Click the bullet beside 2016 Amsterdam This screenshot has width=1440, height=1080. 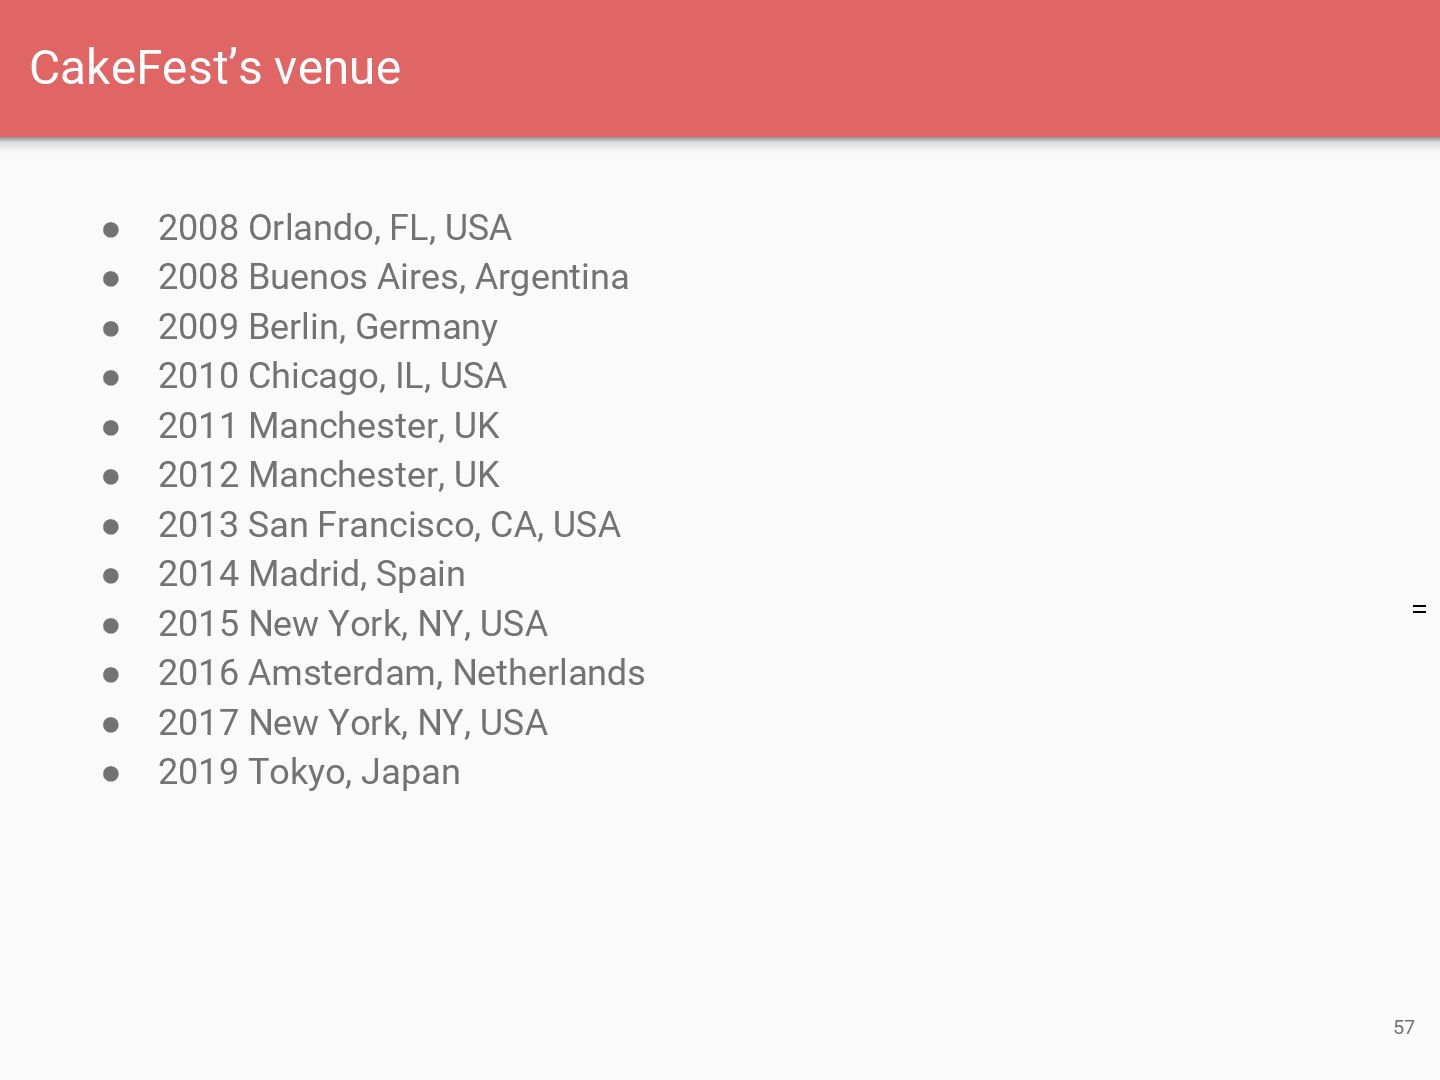[x=111, y=675]
